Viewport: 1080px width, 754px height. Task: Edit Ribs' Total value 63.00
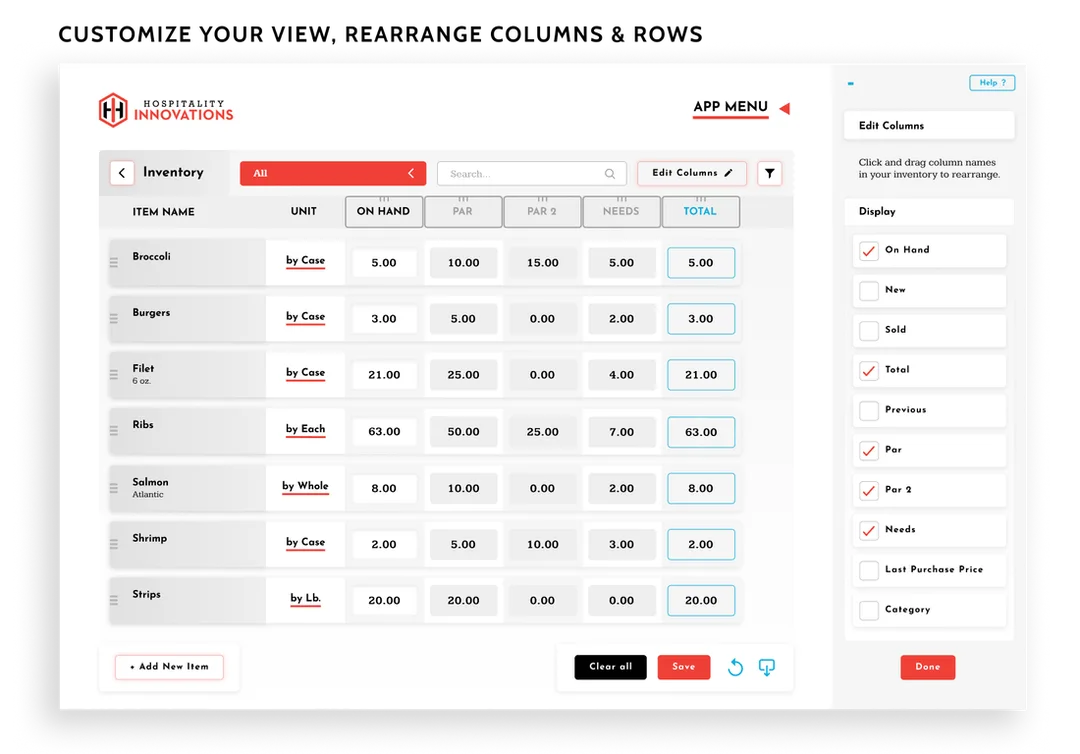[701, 432]
